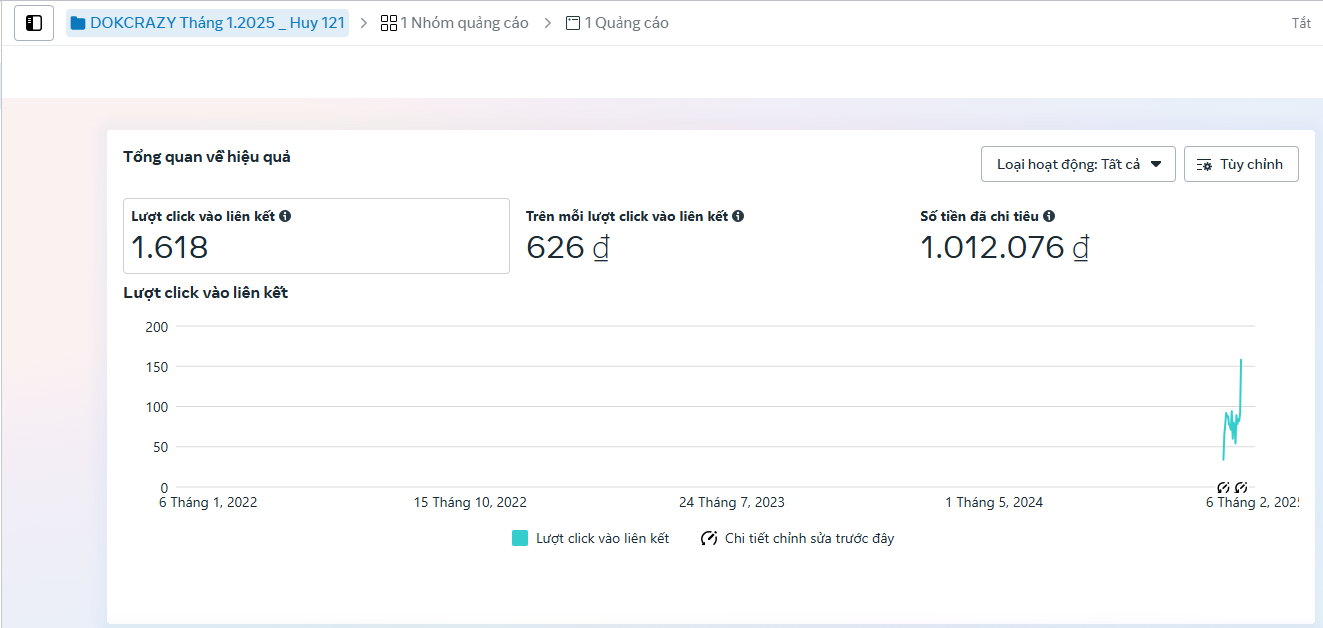Click the Tổng quan về hiệu quả heading

tap(207, 157)
